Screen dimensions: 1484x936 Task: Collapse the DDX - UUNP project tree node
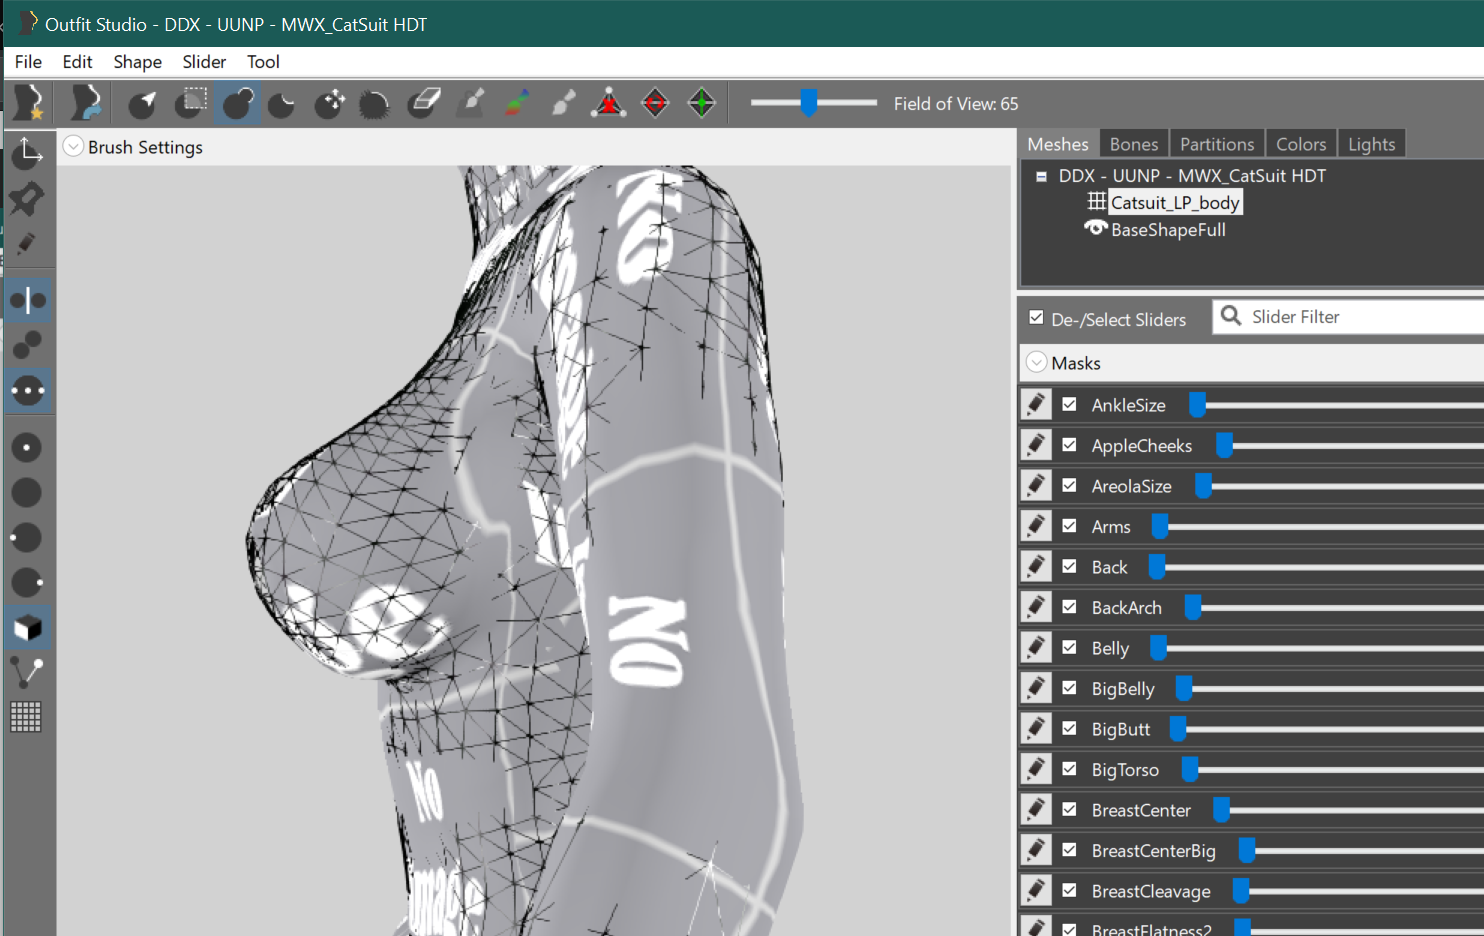click(x=1041, y=176)
